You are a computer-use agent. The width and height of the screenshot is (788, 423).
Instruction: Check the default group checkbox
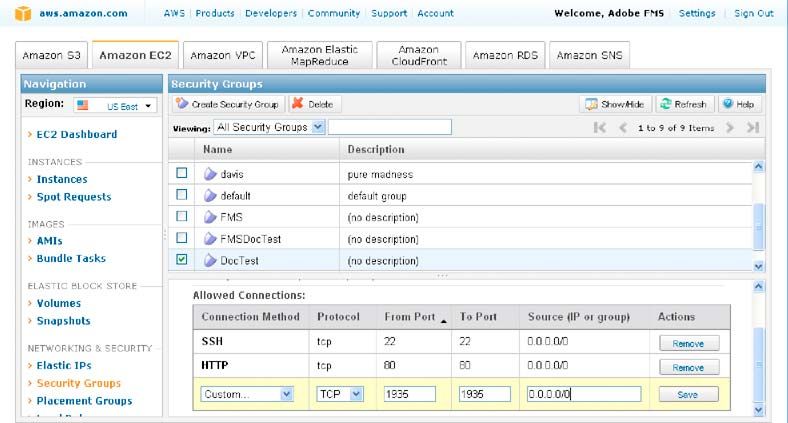pos(181,194)
